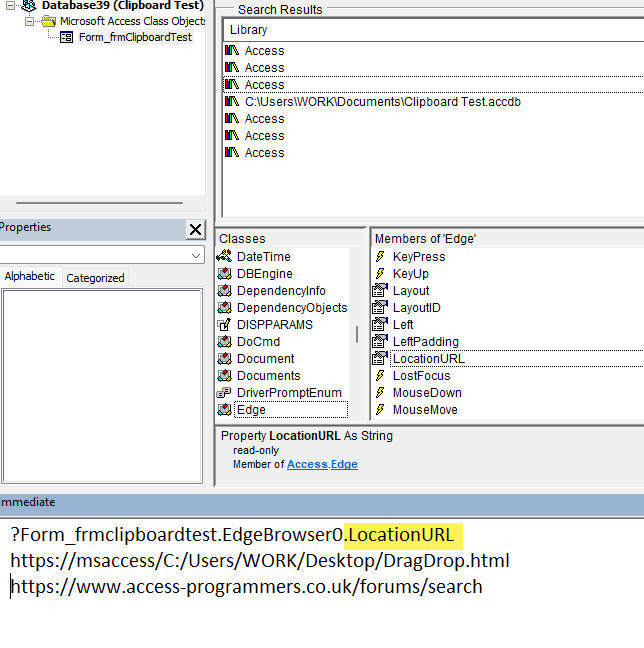The image size is (644, 648).
Task: Select the Database39 project icon
Action: point(28,5)
